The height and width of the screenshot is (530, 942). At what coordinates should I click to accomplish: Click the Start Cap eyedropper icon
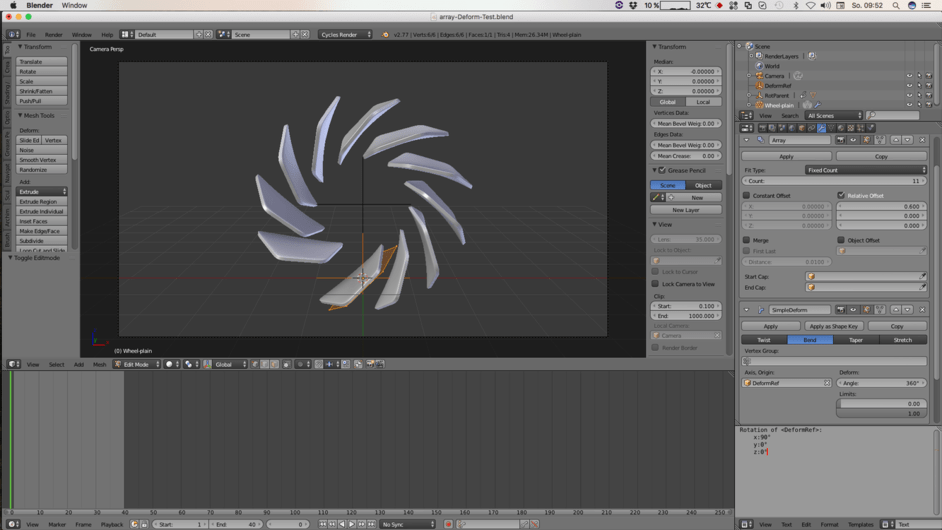point(923,276)
